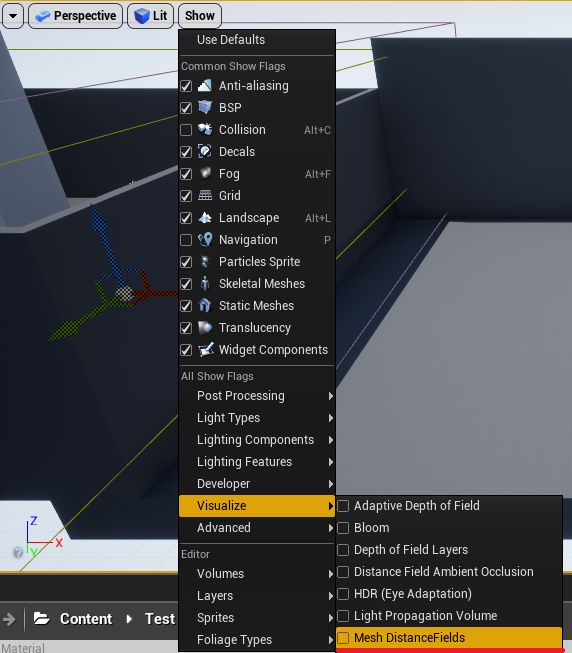Uncheck the BSP checkbox
Screen dimensions: 572x653
[186, 108]
